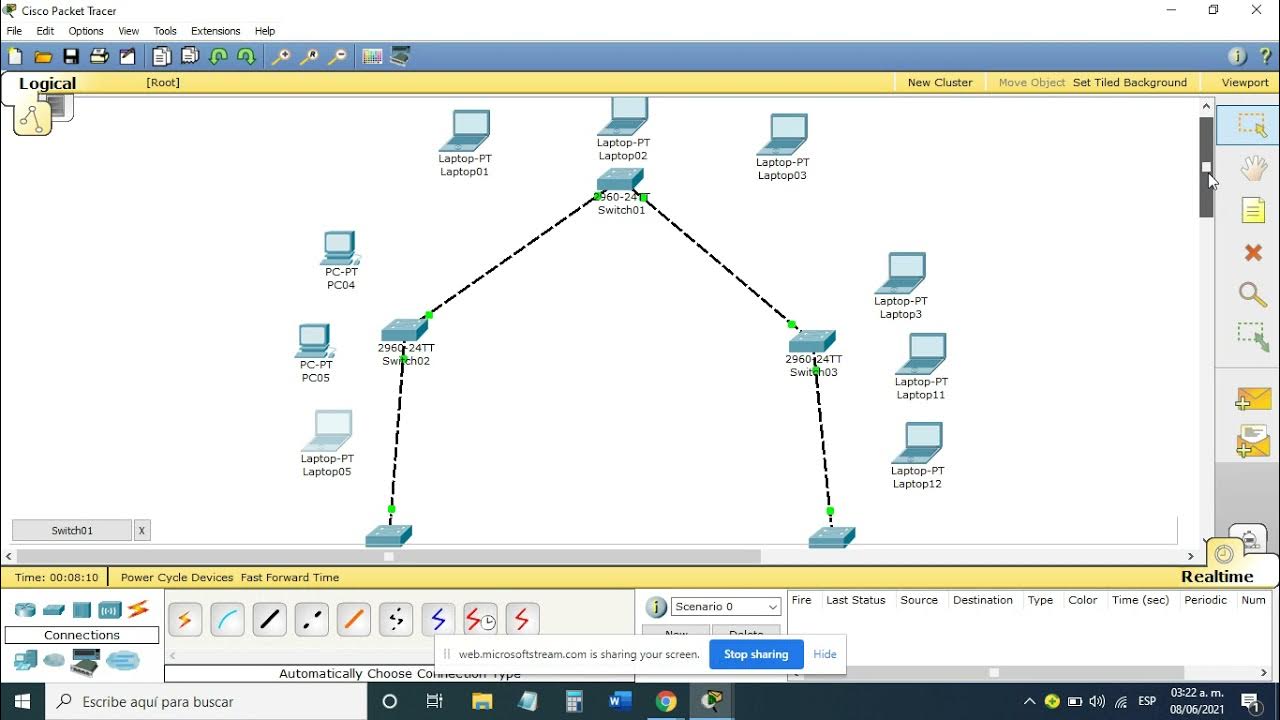1280x720 pixels.
Task: Choose the Move Layout hand tool
Action: (x=1253, y=169)
